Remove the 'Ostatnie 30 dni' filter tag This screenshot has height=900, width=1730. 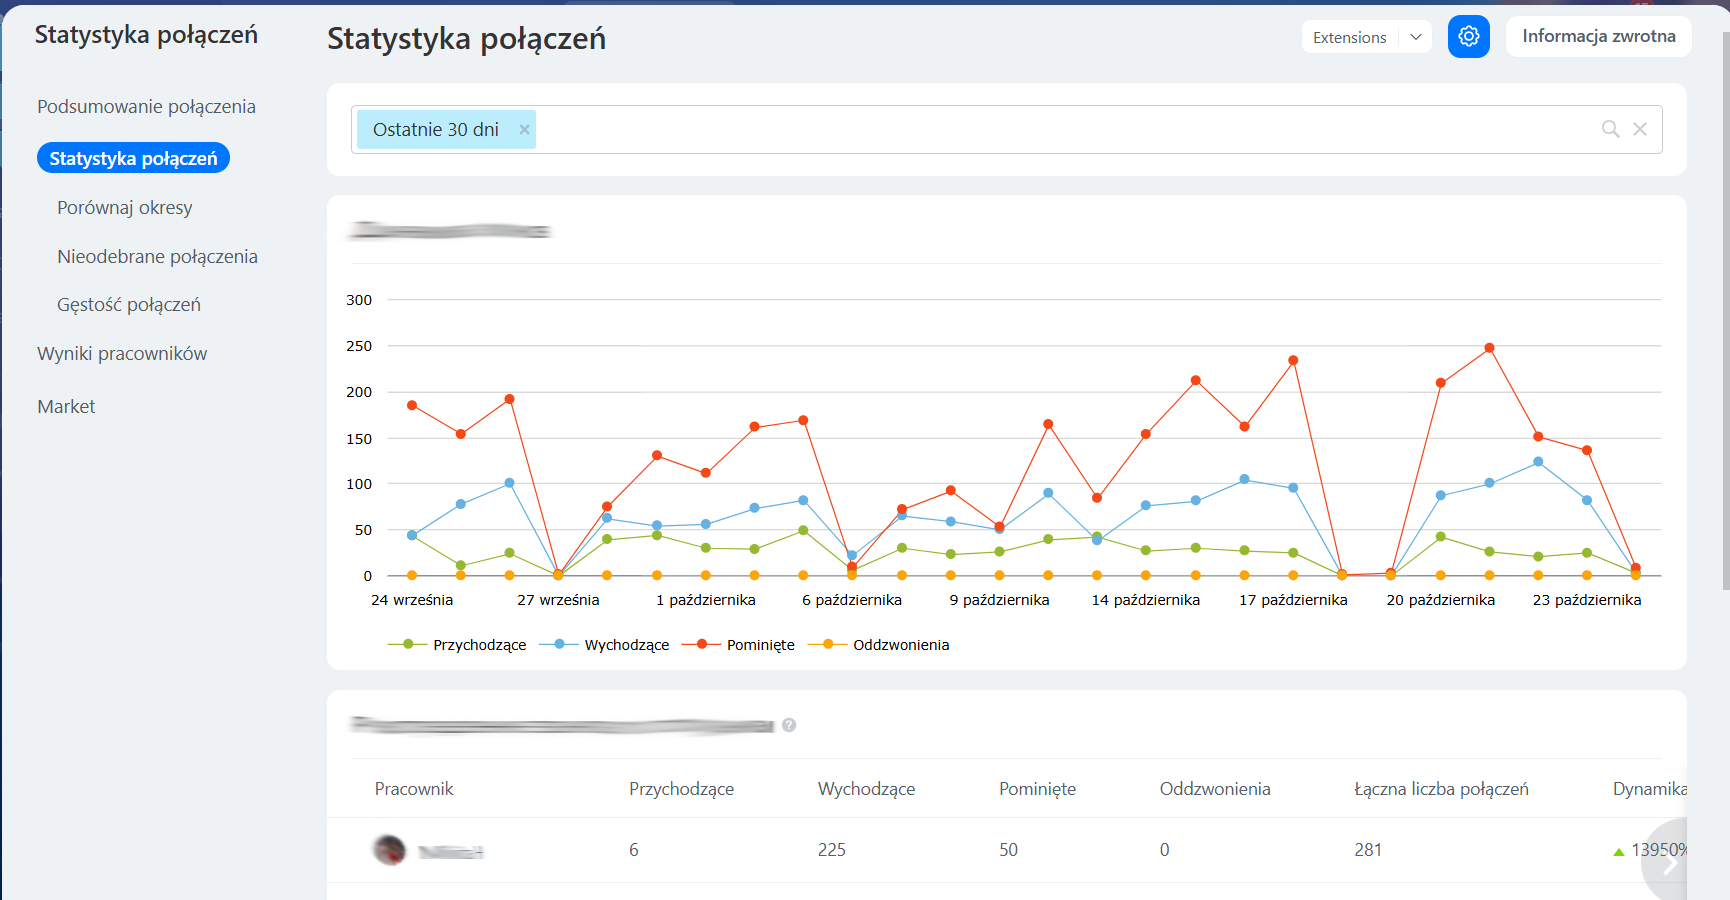click(x=524, y=130)
